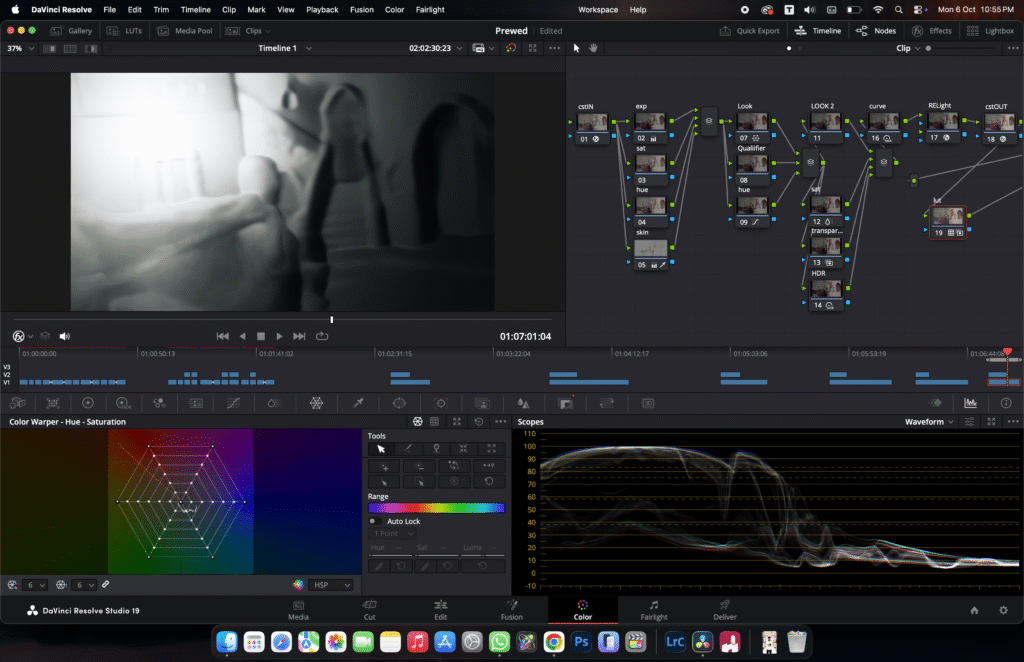This screenshot has width=1024, height=662.
Task: Toggle the Auto Lock switch
Action: 373,521
